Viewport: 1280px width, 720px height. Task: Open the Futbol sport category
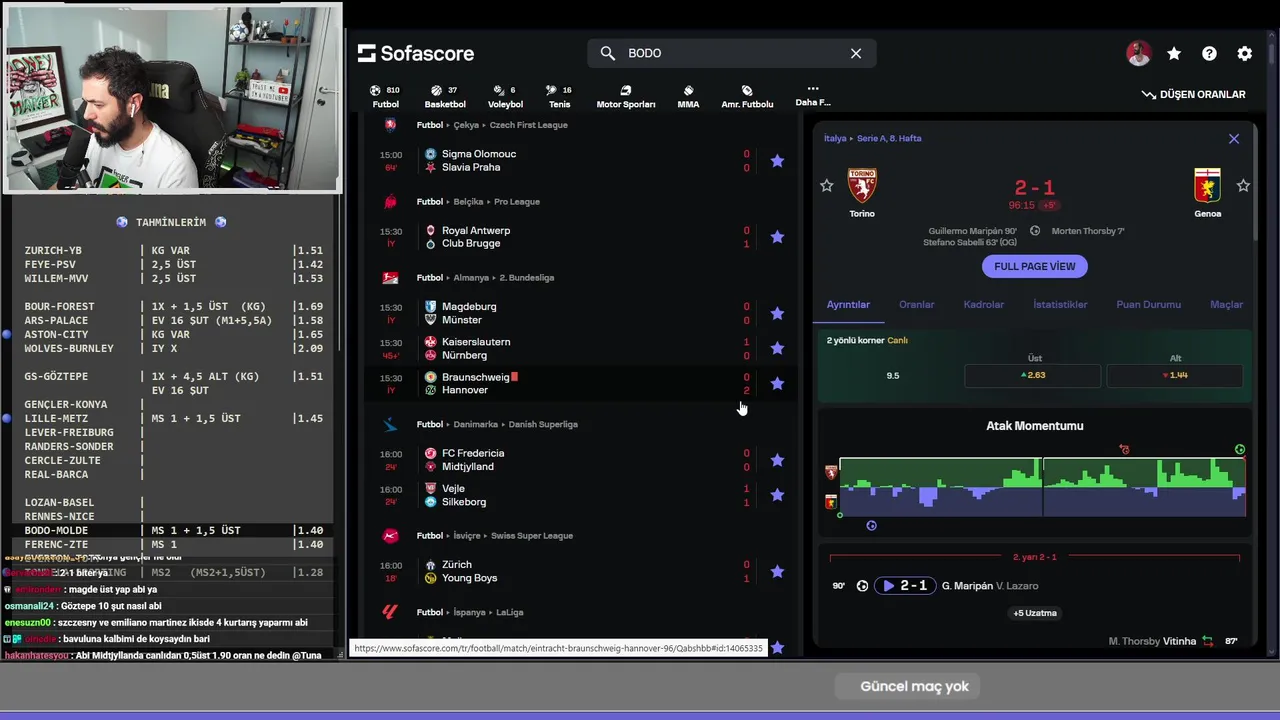(385, 97)
